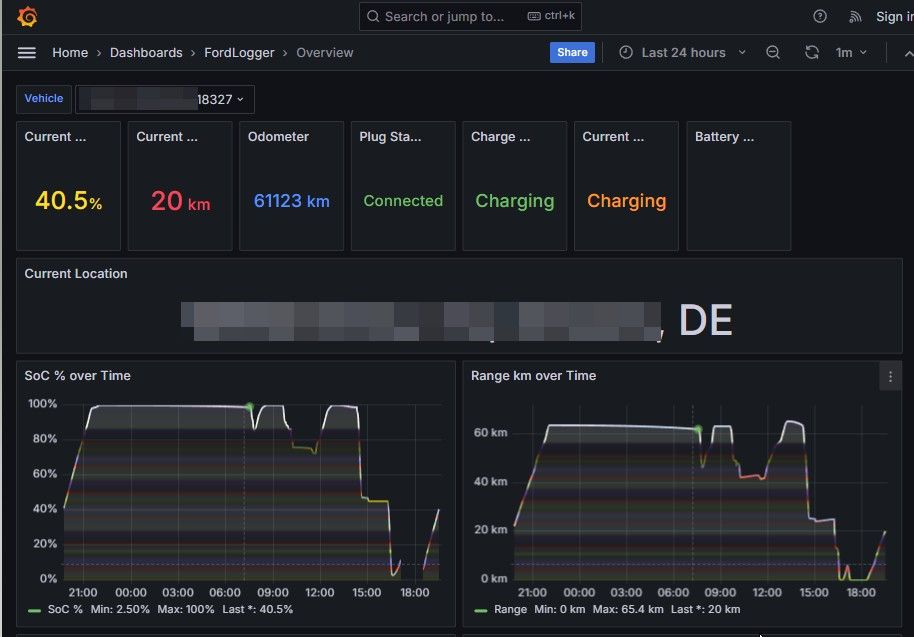This screenshot has width=914, height=637.
Task: Open the news feed RSS icon
Action: pos(855,17)
